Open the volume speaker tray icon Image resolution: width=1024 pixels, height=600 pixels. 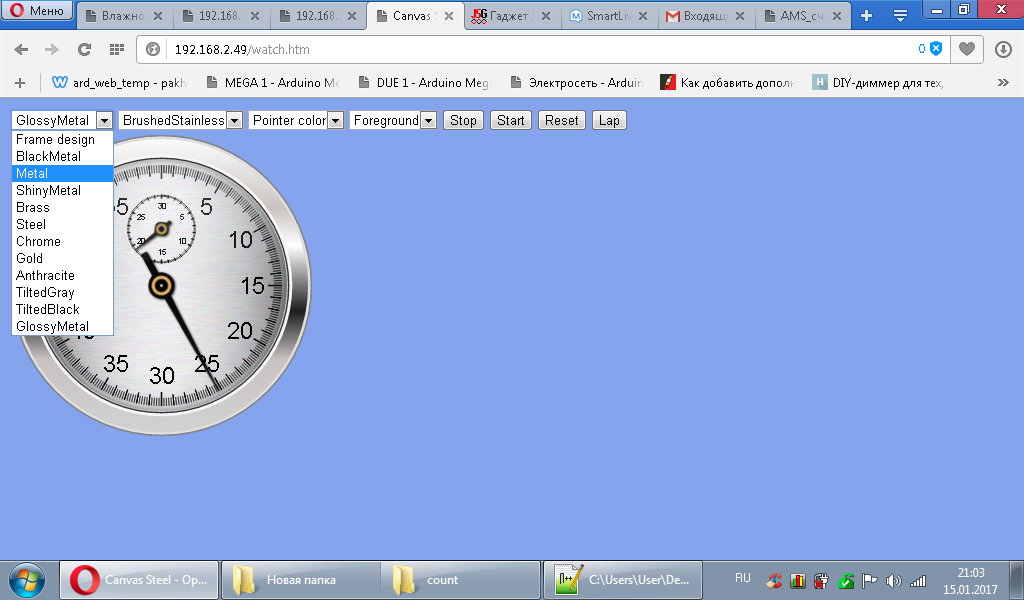(x=896, y=581)
